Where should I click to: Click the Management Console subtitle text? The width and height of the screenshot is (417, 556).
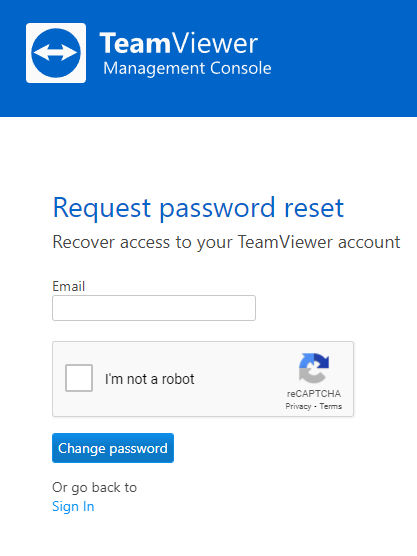coord(187,68)
